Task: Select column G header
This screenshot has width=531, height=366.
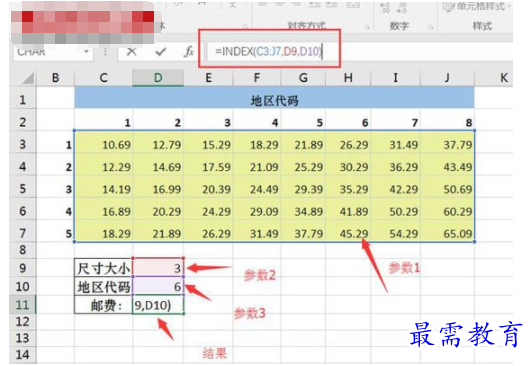Action: pos(303,78)
